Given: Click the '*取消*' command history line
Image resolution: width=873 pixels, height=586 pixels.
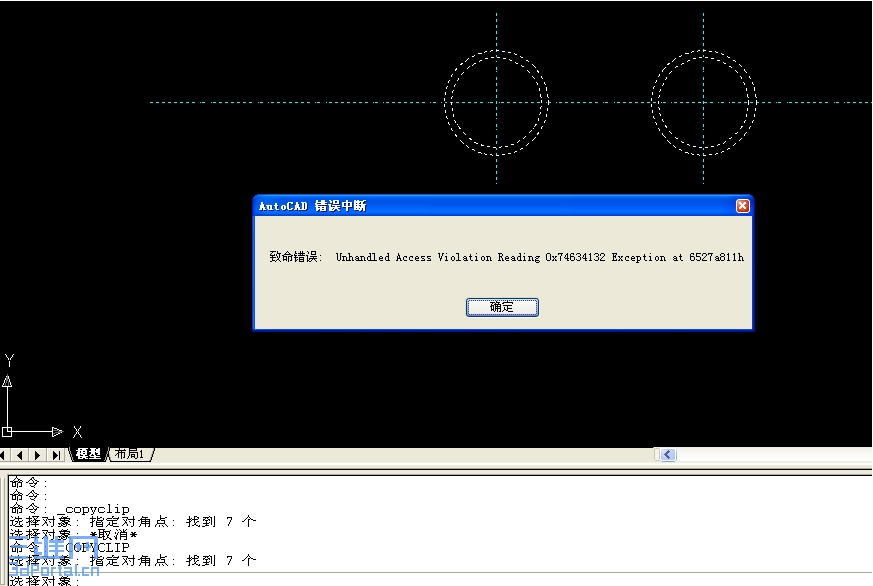Looking at the screenshot, I should tap(73, 534).
